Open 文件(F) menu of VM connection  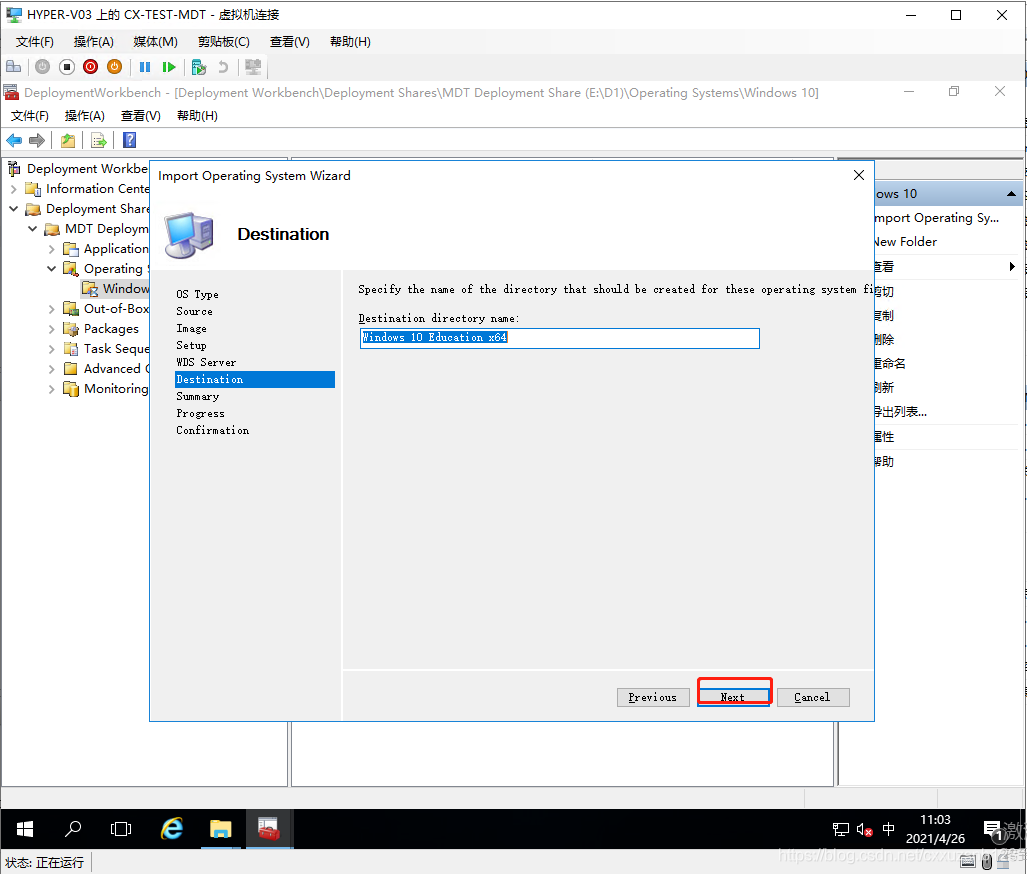tap(35, 42)
